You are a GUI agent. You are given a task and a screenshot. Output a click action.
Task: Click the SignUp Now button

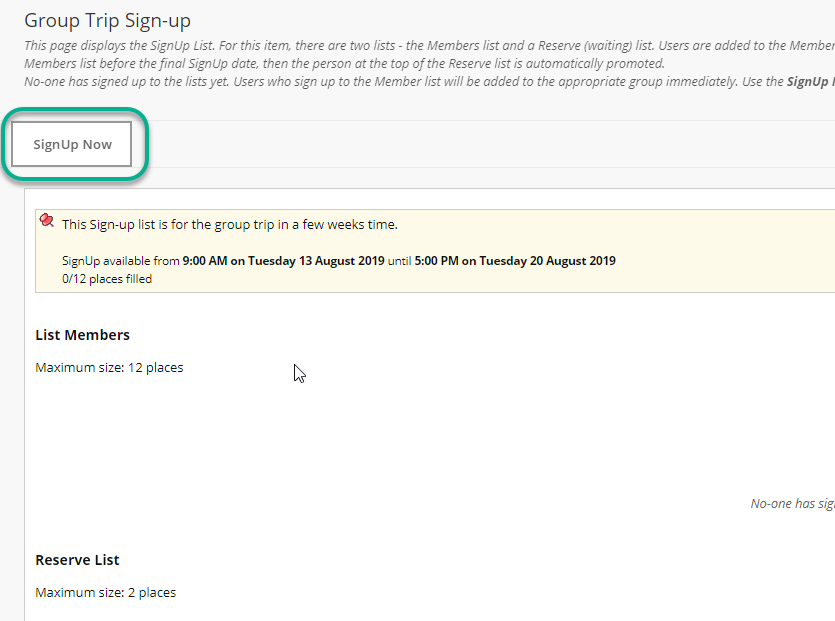(x=71, y=144)
